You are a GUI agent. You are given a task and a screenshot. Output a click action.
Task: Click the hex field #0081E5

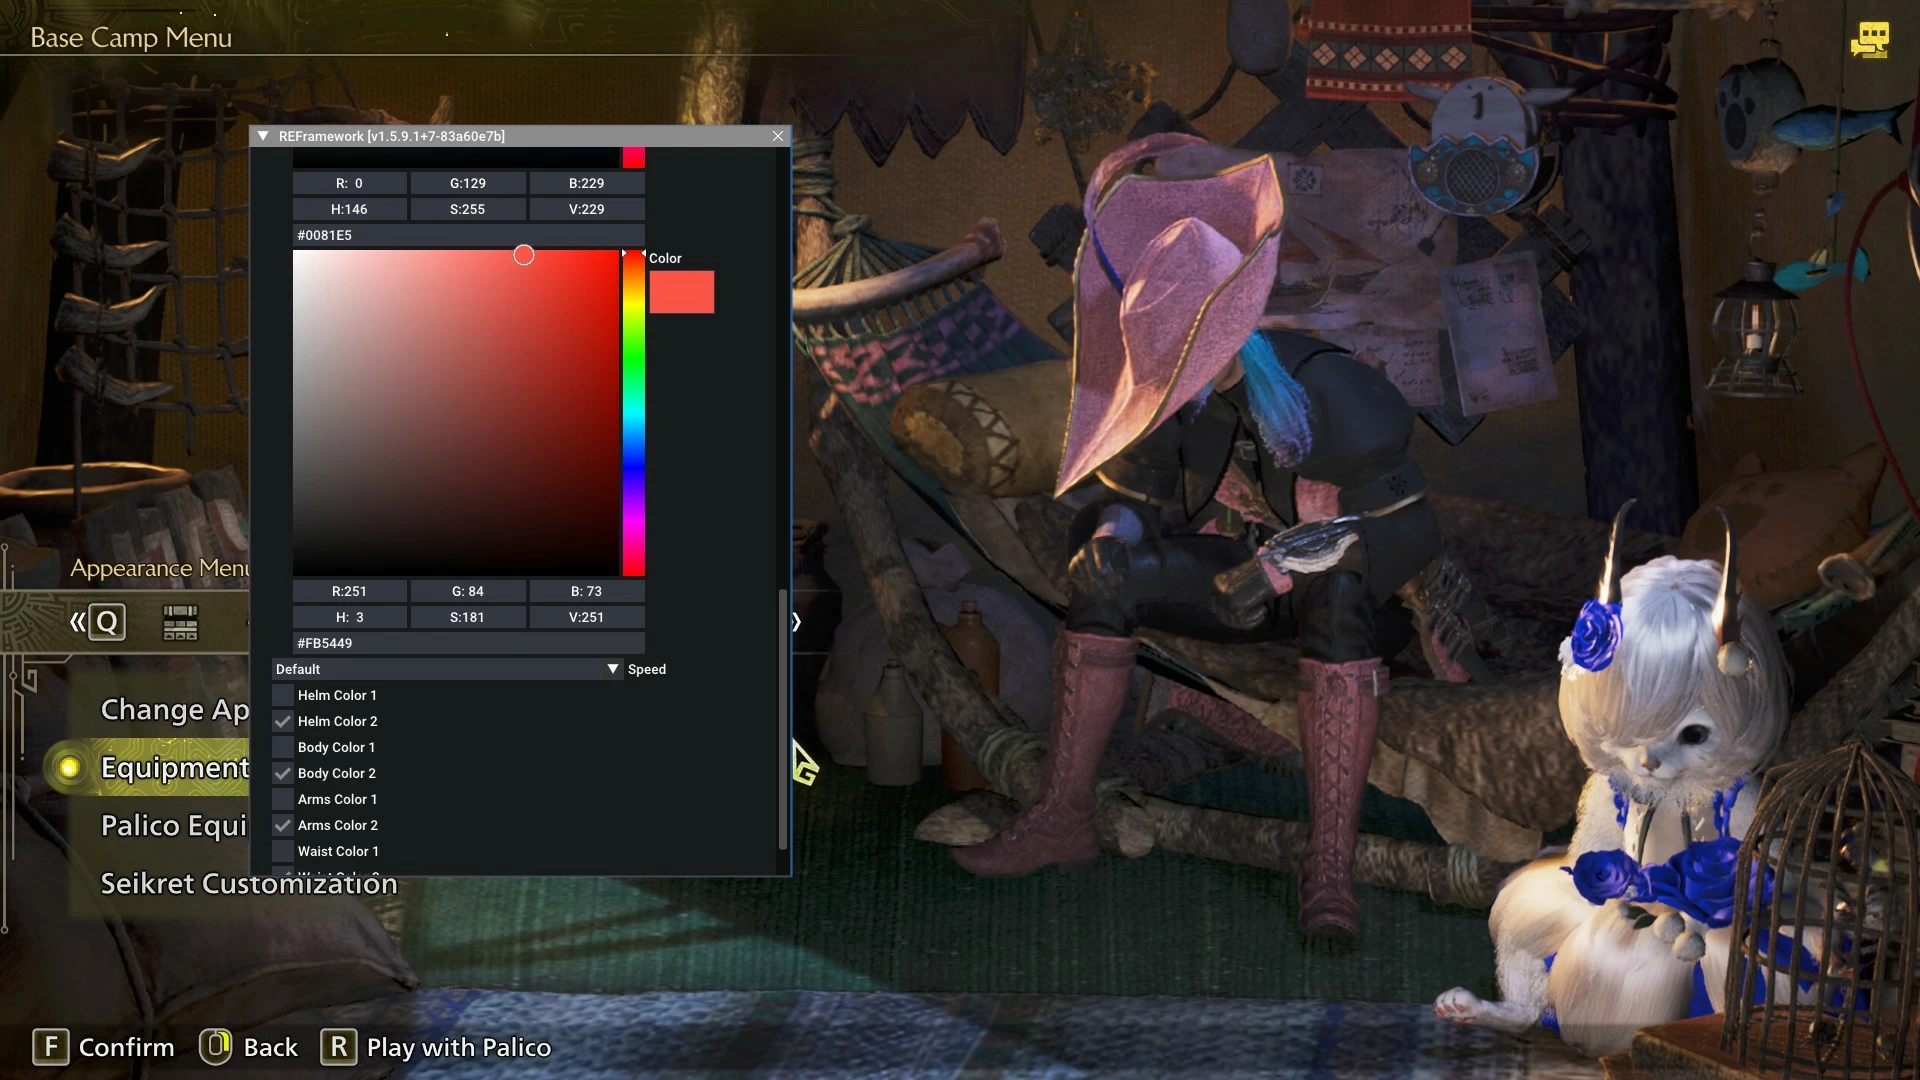[x=469, y=235]
